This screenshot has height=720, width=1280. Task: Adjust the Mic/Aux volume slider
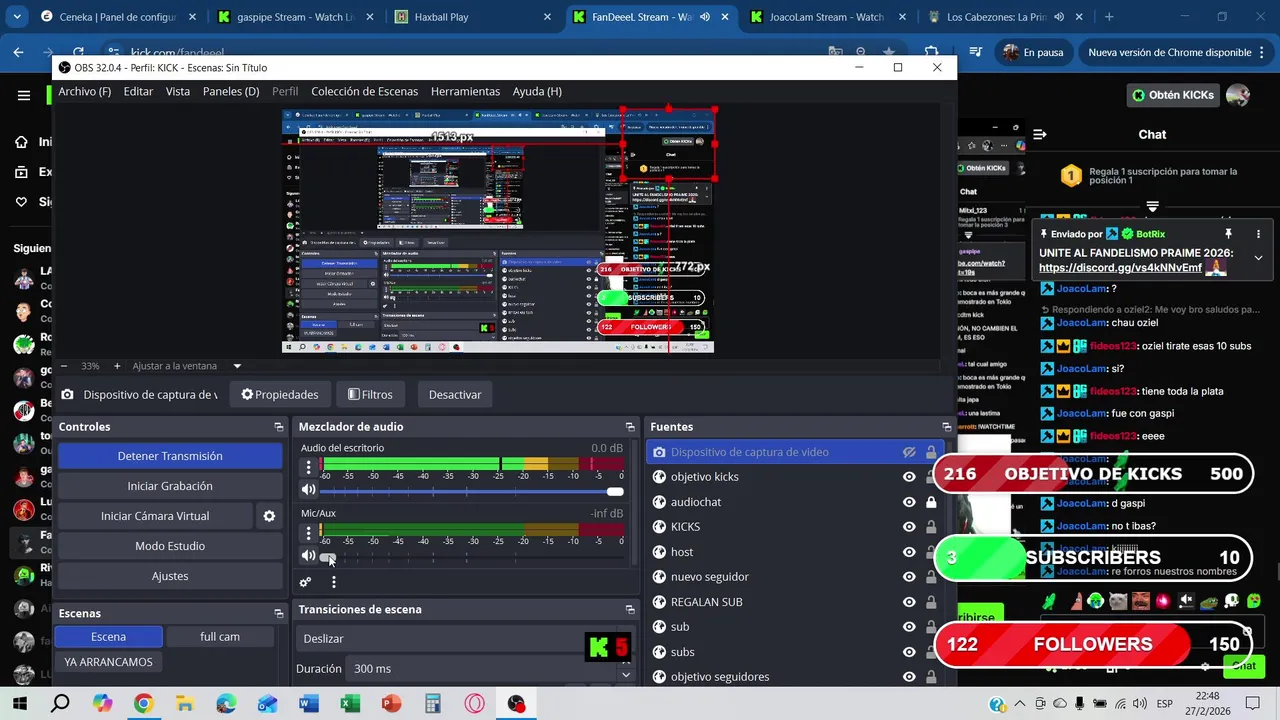coord(471,556)
